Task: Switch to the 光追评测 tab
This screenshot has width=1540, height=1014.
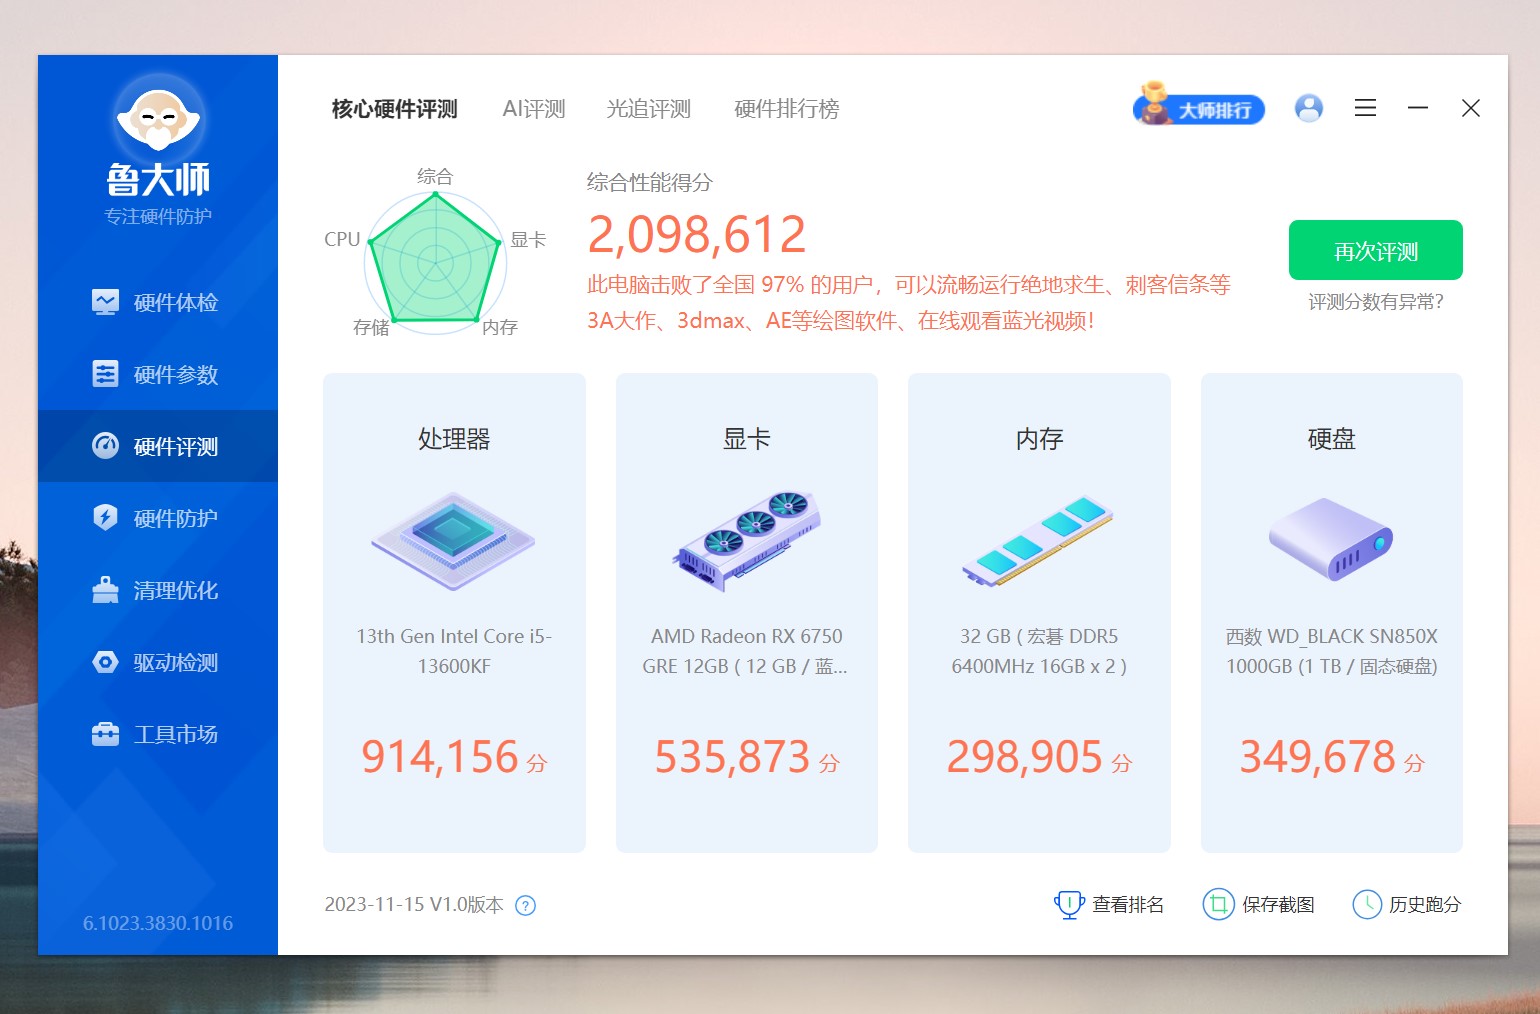Action: point(649,109)
